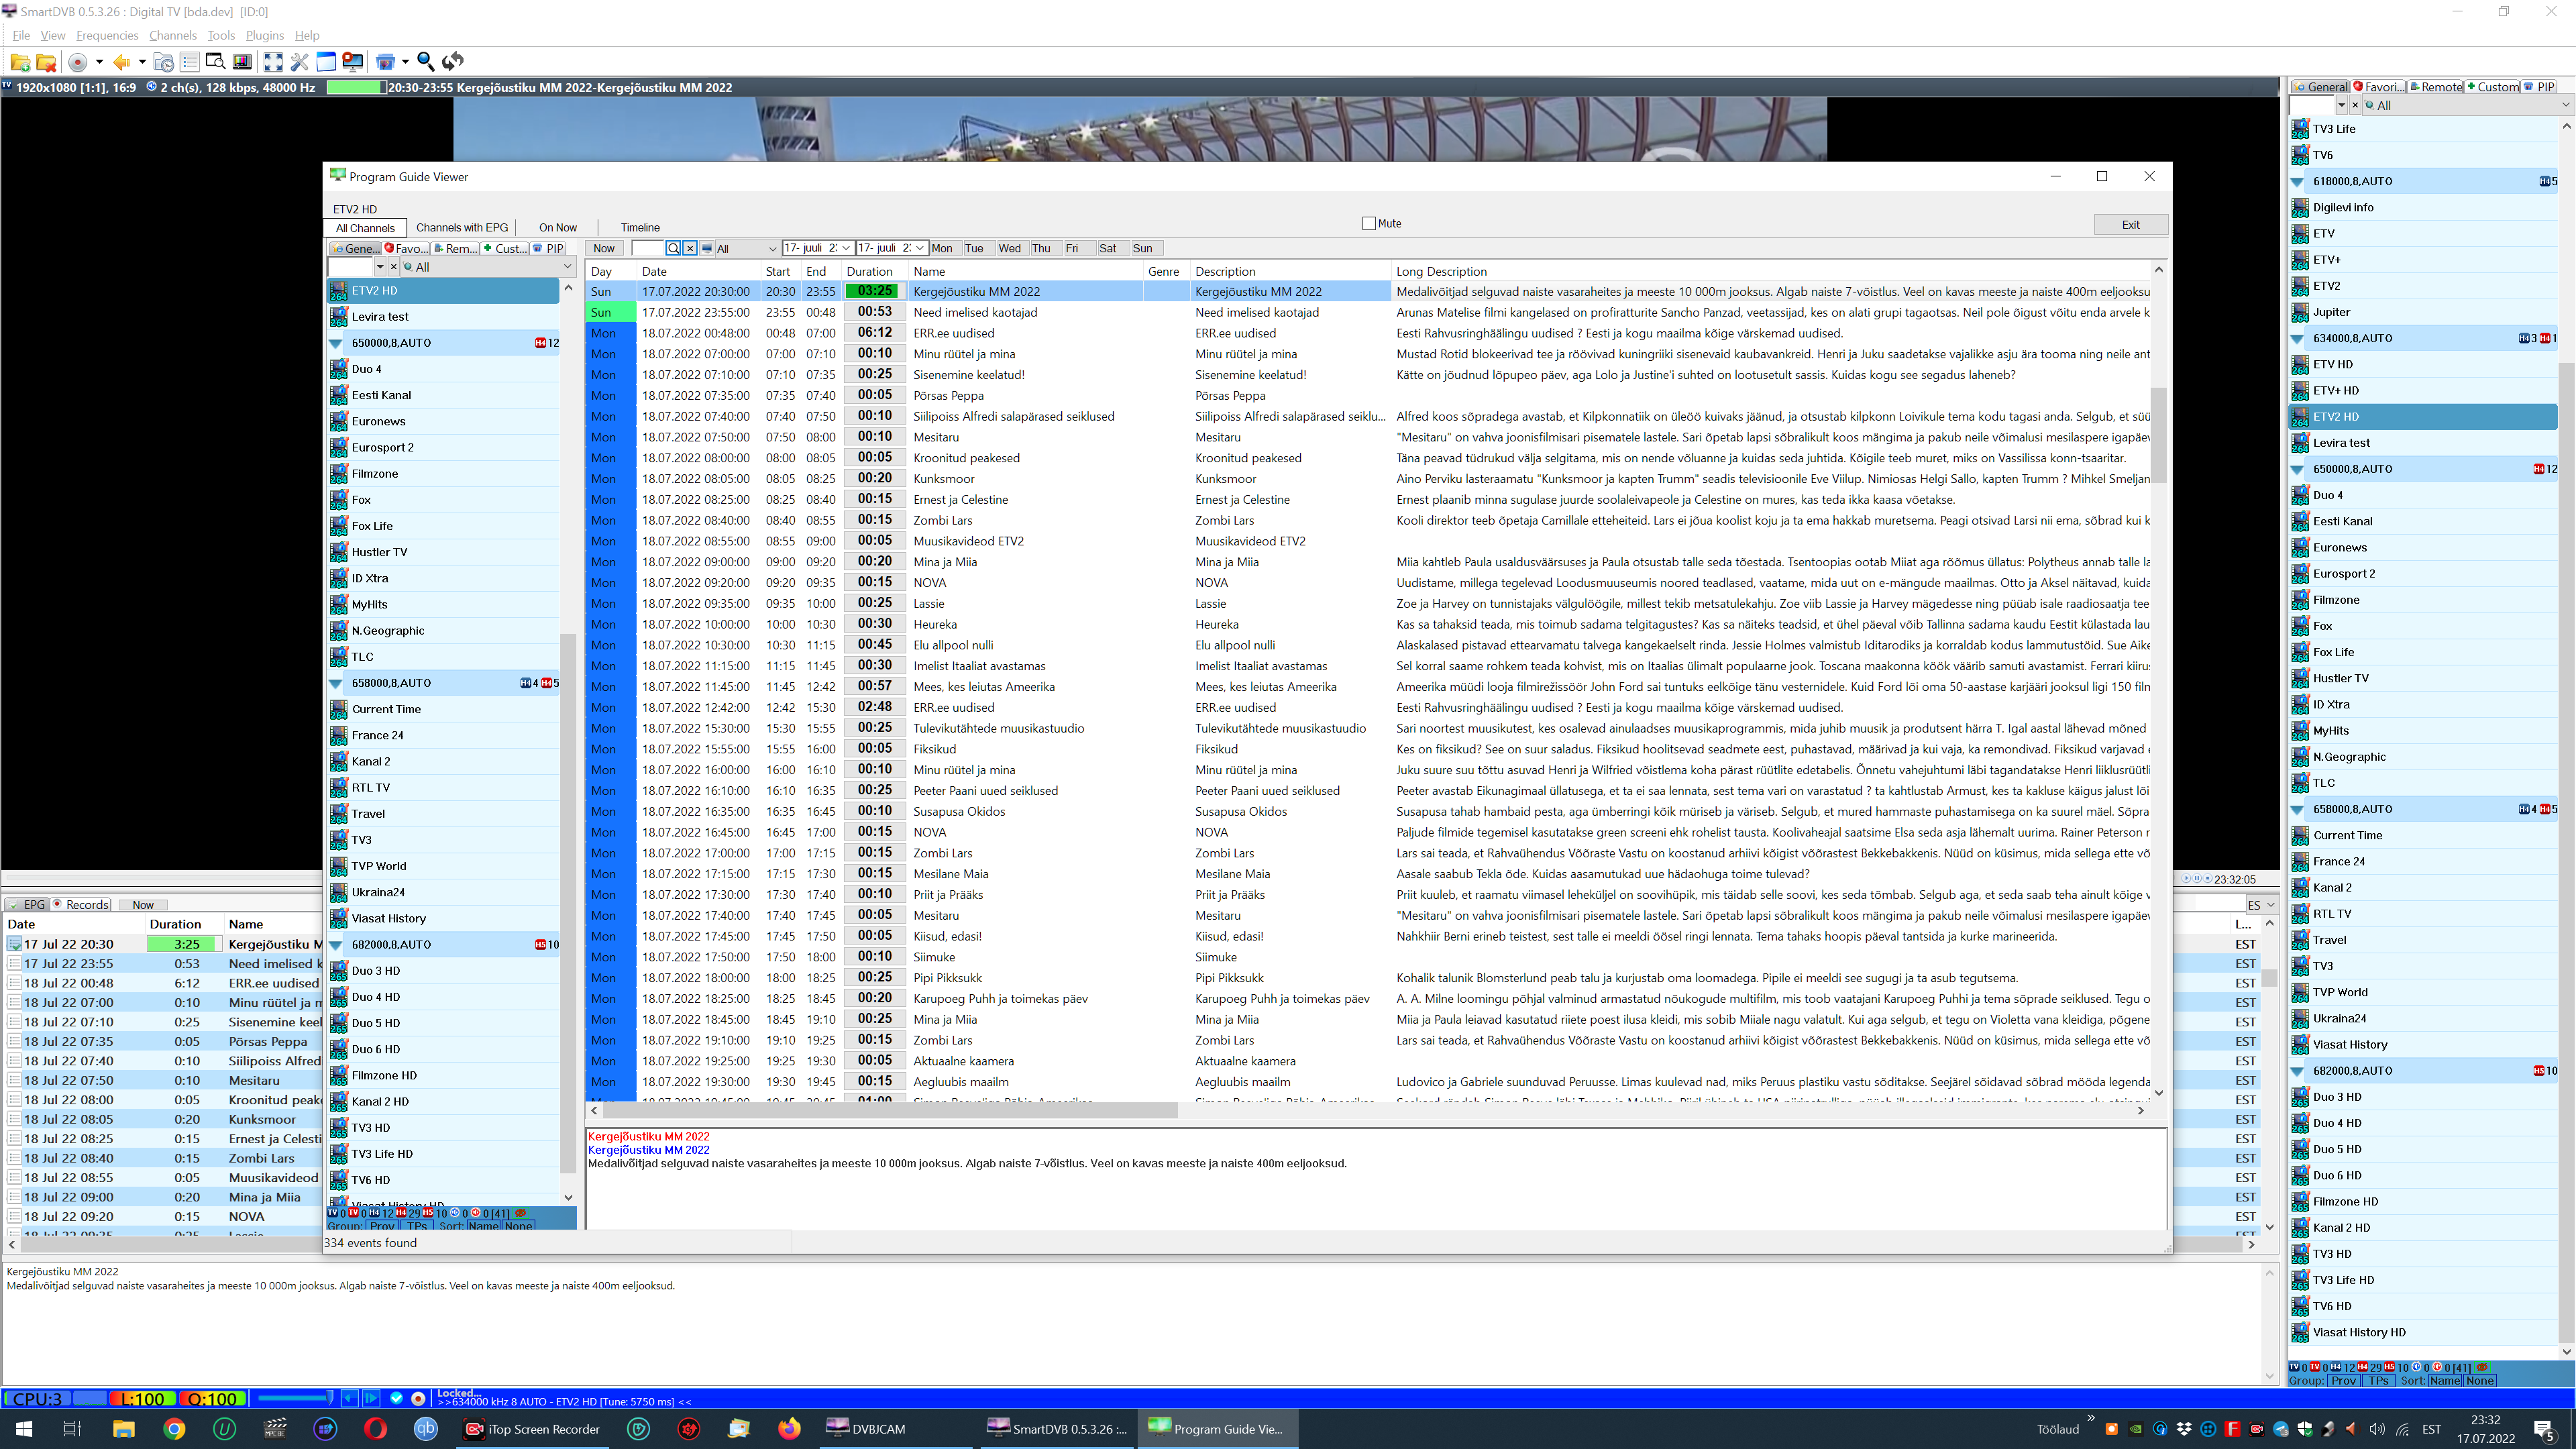Clear the Program Guide search with X button
The width and height of the screenshot is (2576, 1449).
coord(689,248)
